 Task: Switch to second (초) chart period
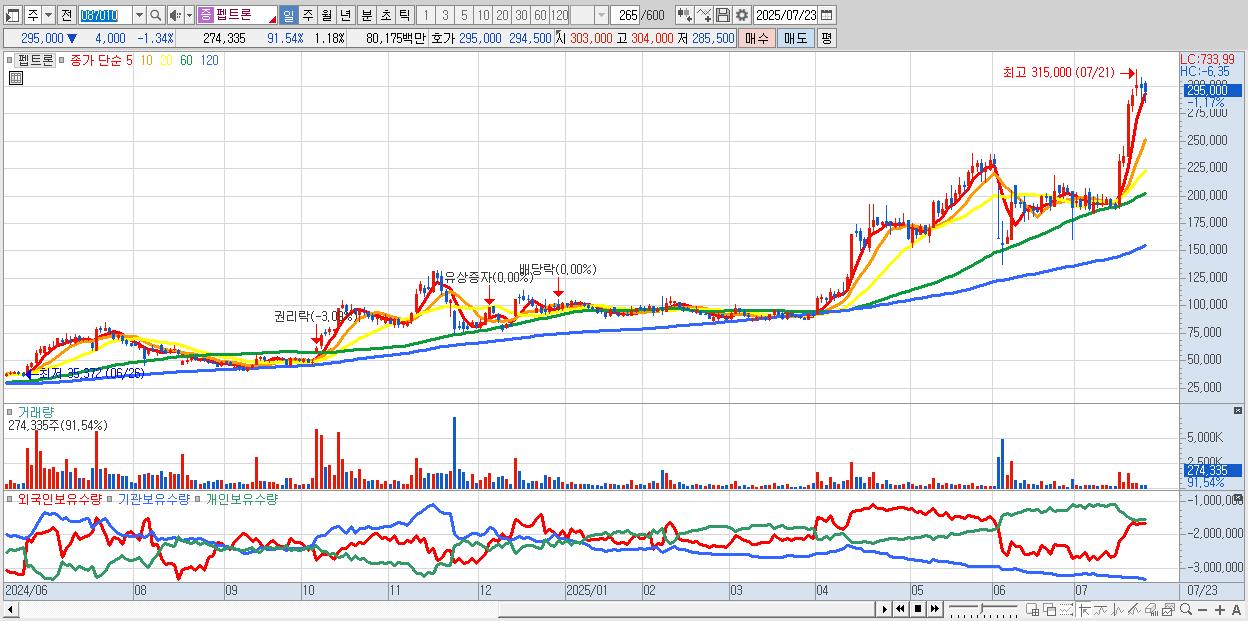(x=385, y=15)
